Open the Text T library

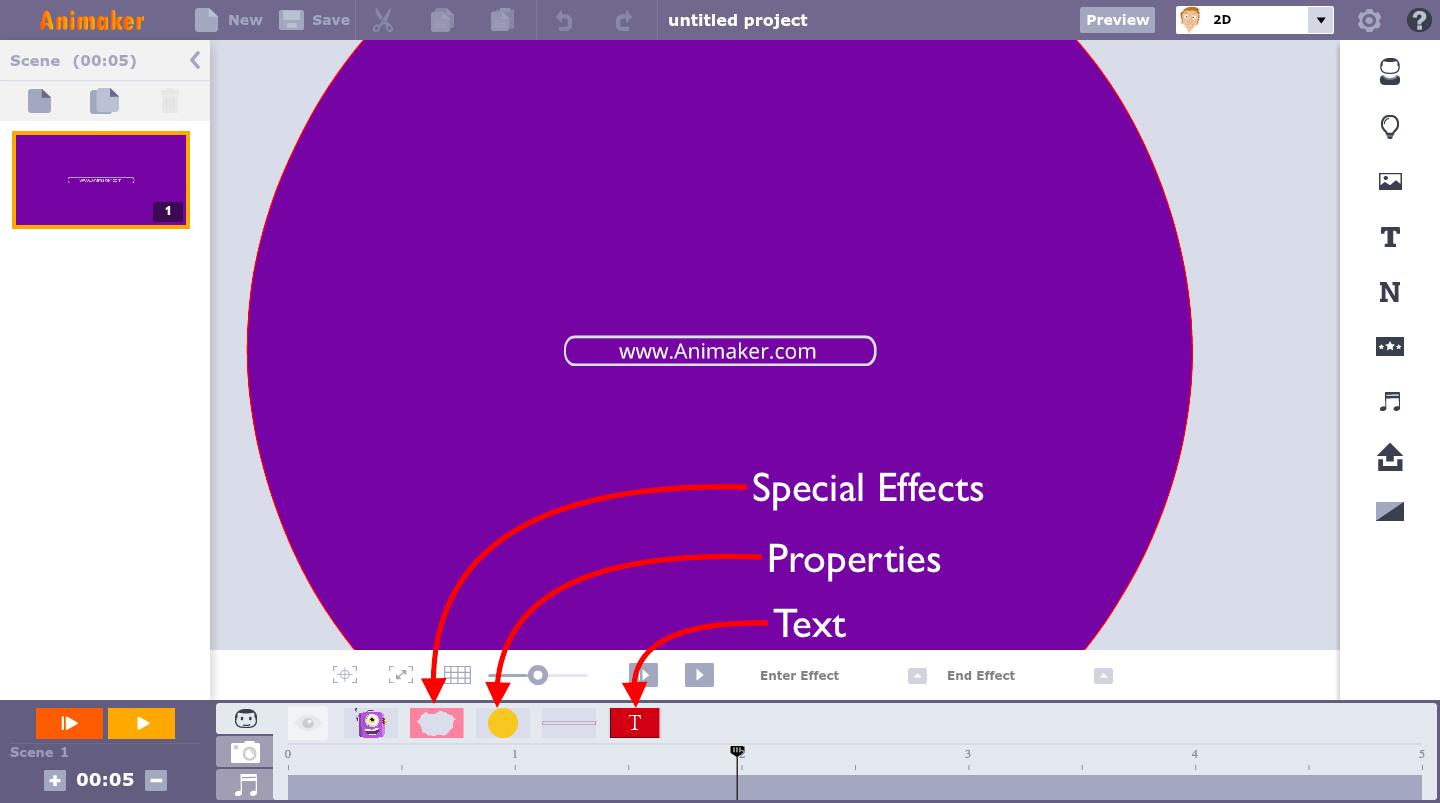coord(1390,237)
